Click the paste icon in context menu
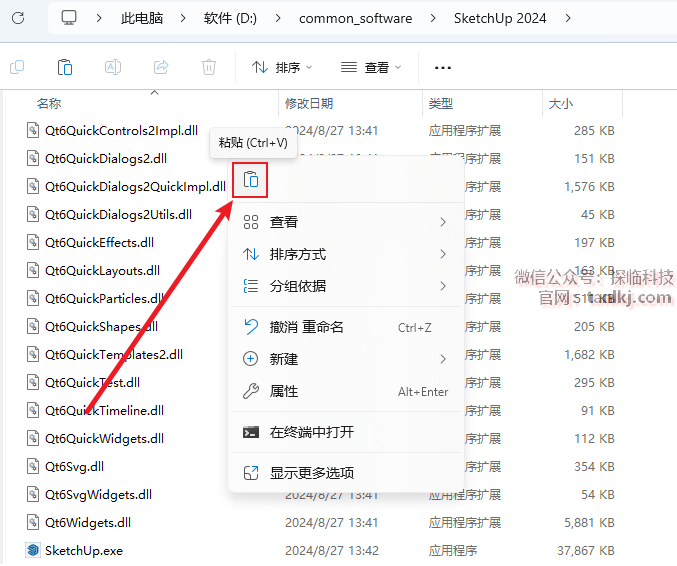The height and width of the screenshot is (566, 677). [250, 180]
